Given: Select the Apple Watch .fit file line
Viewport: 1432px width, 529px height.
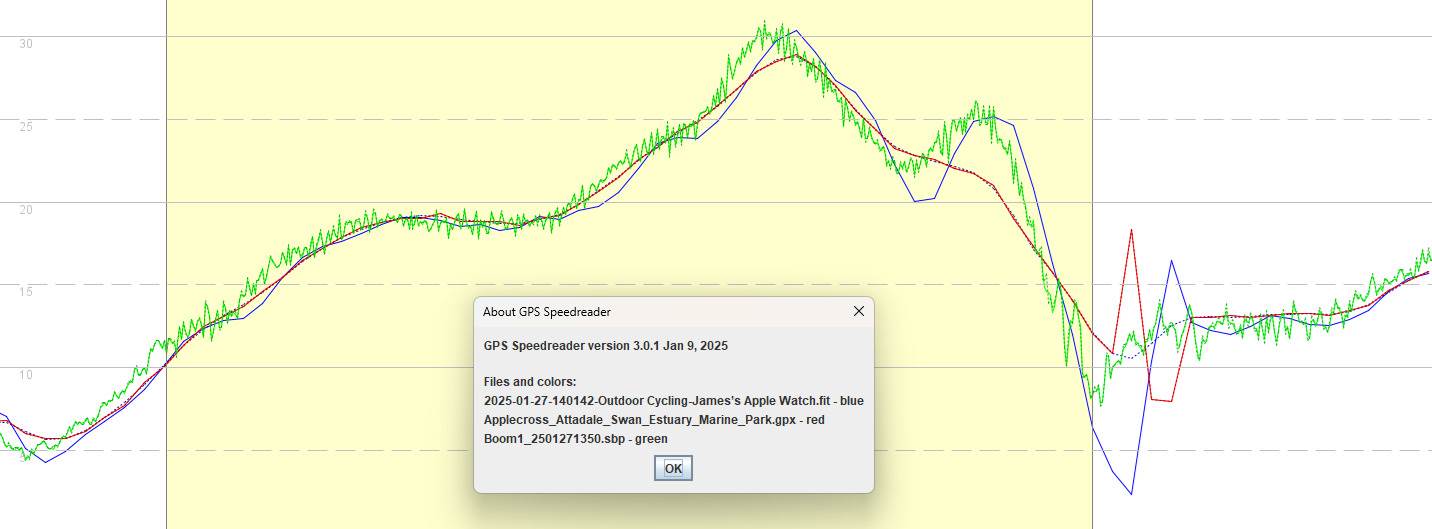Looking at the screenshot, I should click(x=673, y=401).
